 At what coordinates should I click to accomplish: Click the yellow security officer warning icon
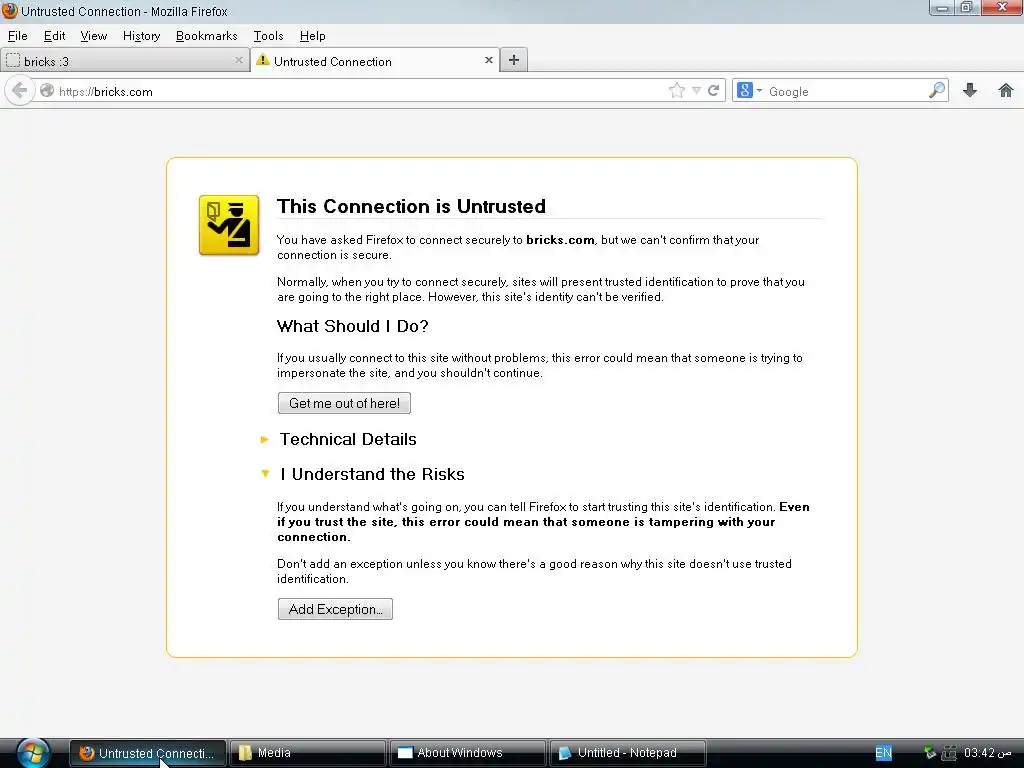pyautogui.click(x=229, y=225)
